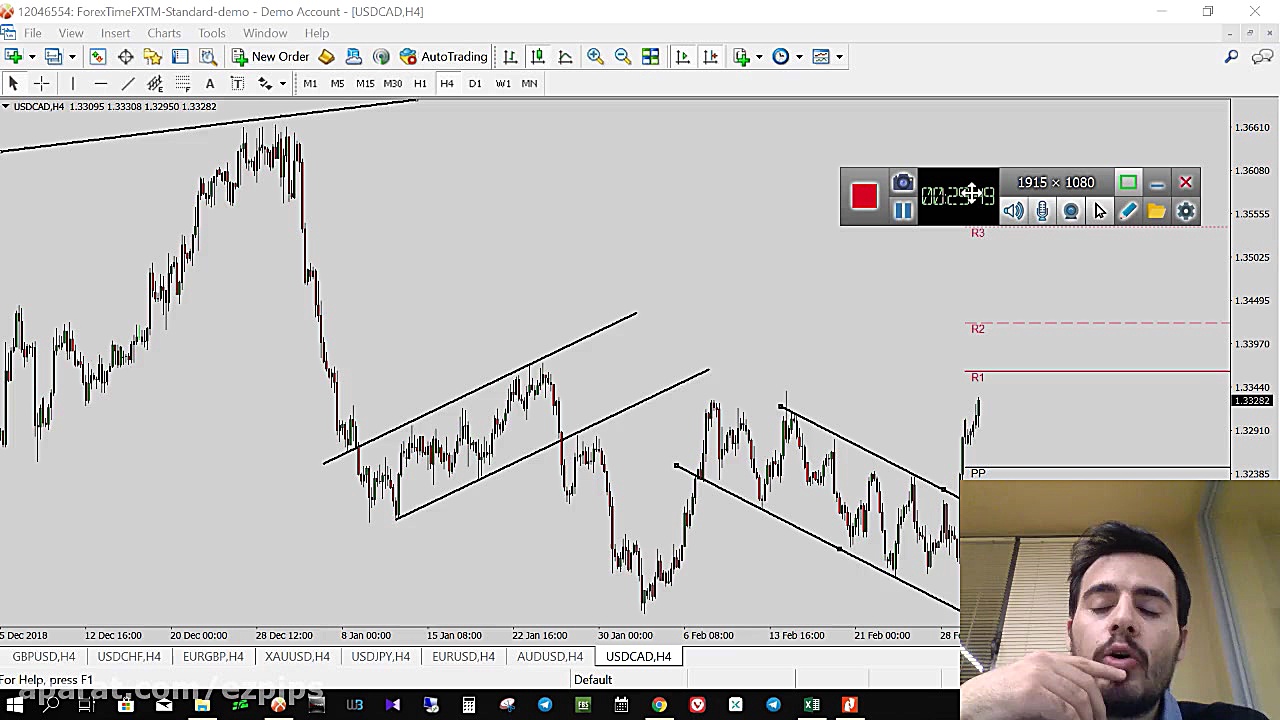Select the Line Chart type icon

pyautogui.click(x=565, y=57)
